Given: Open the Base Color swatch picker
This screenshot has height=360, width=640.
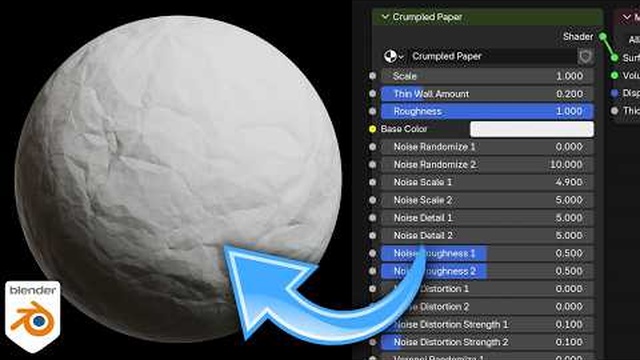Looking at the screenshot, I should click(532, 129).
